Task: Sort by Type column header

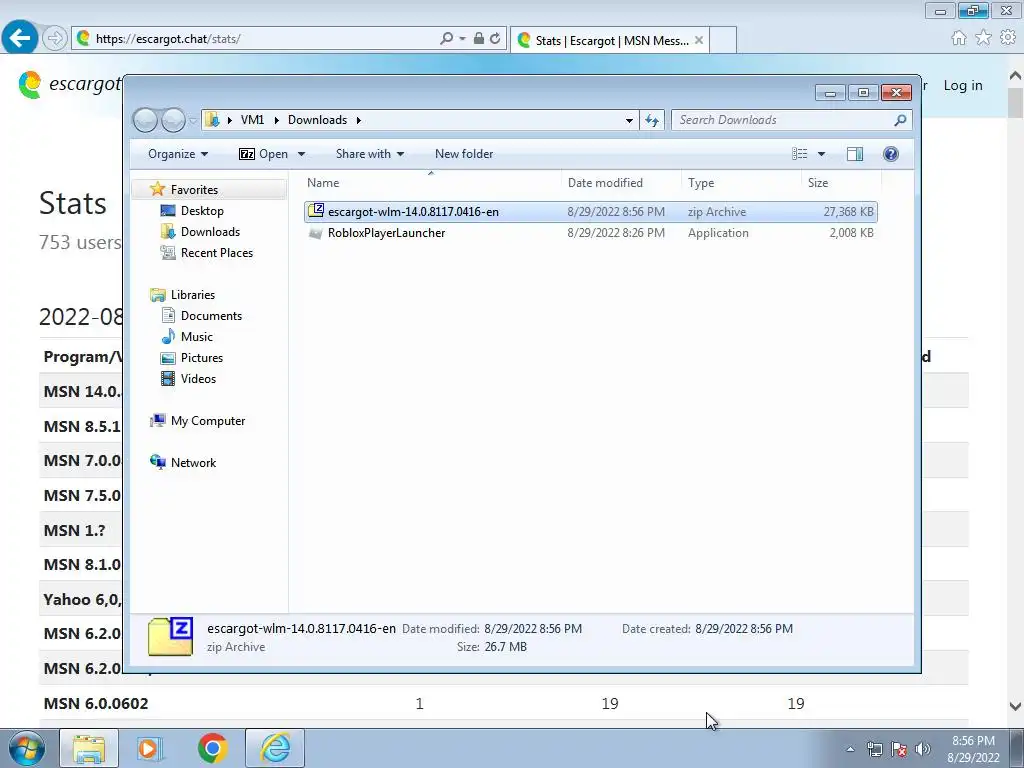Action: coord(741,184)
